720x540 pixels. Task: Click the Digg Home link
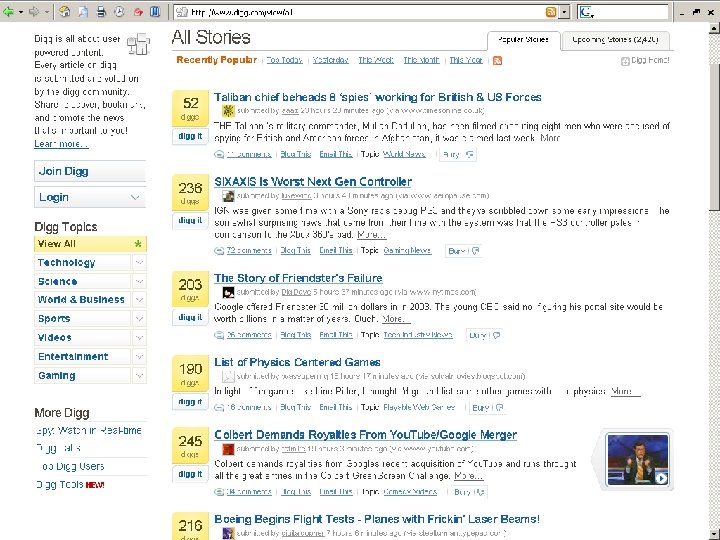coord(645,60)
